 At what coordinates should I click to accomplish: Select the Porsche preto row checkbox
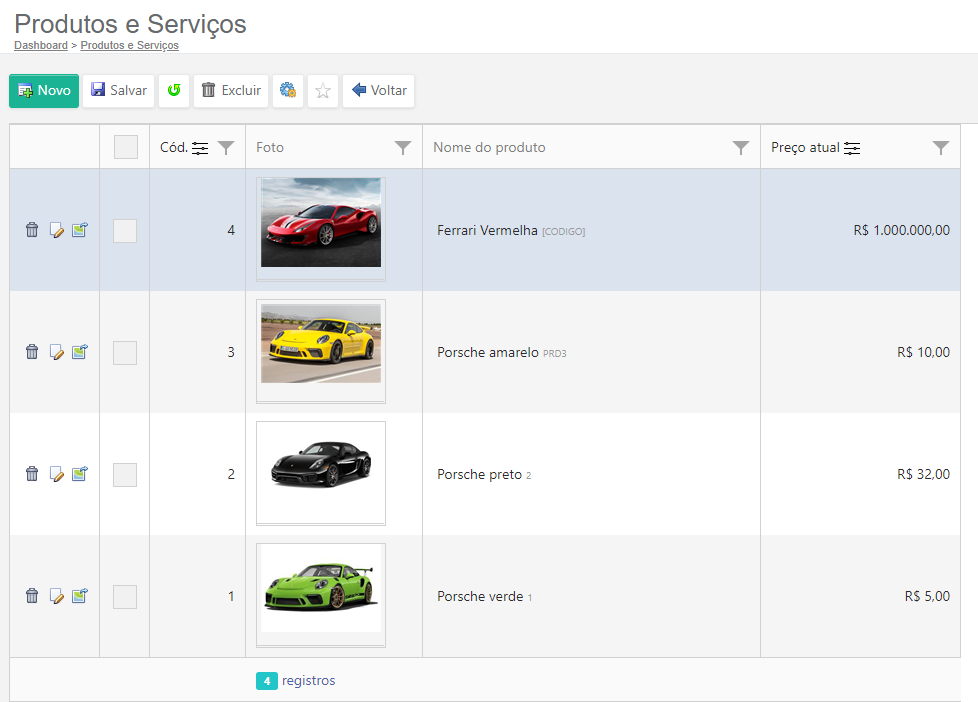point(125,475)
